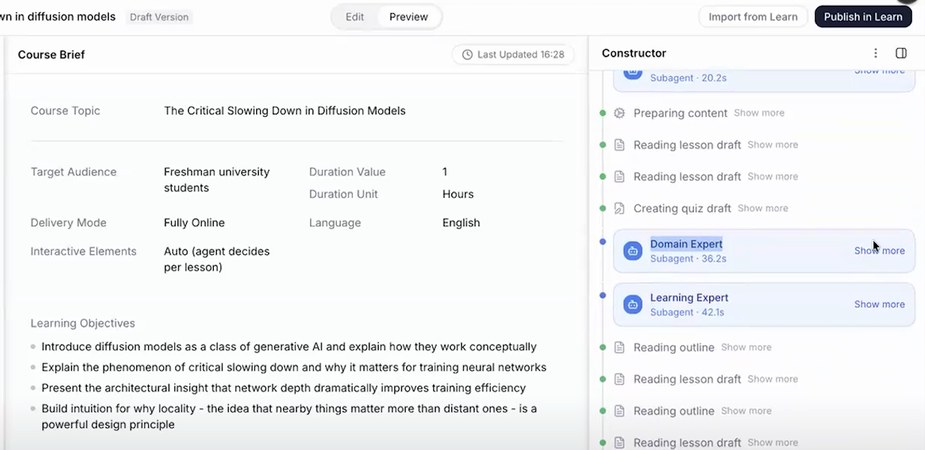Click the Creating quiz draft step
925x450 pixels.
click(x=682, y=208)
